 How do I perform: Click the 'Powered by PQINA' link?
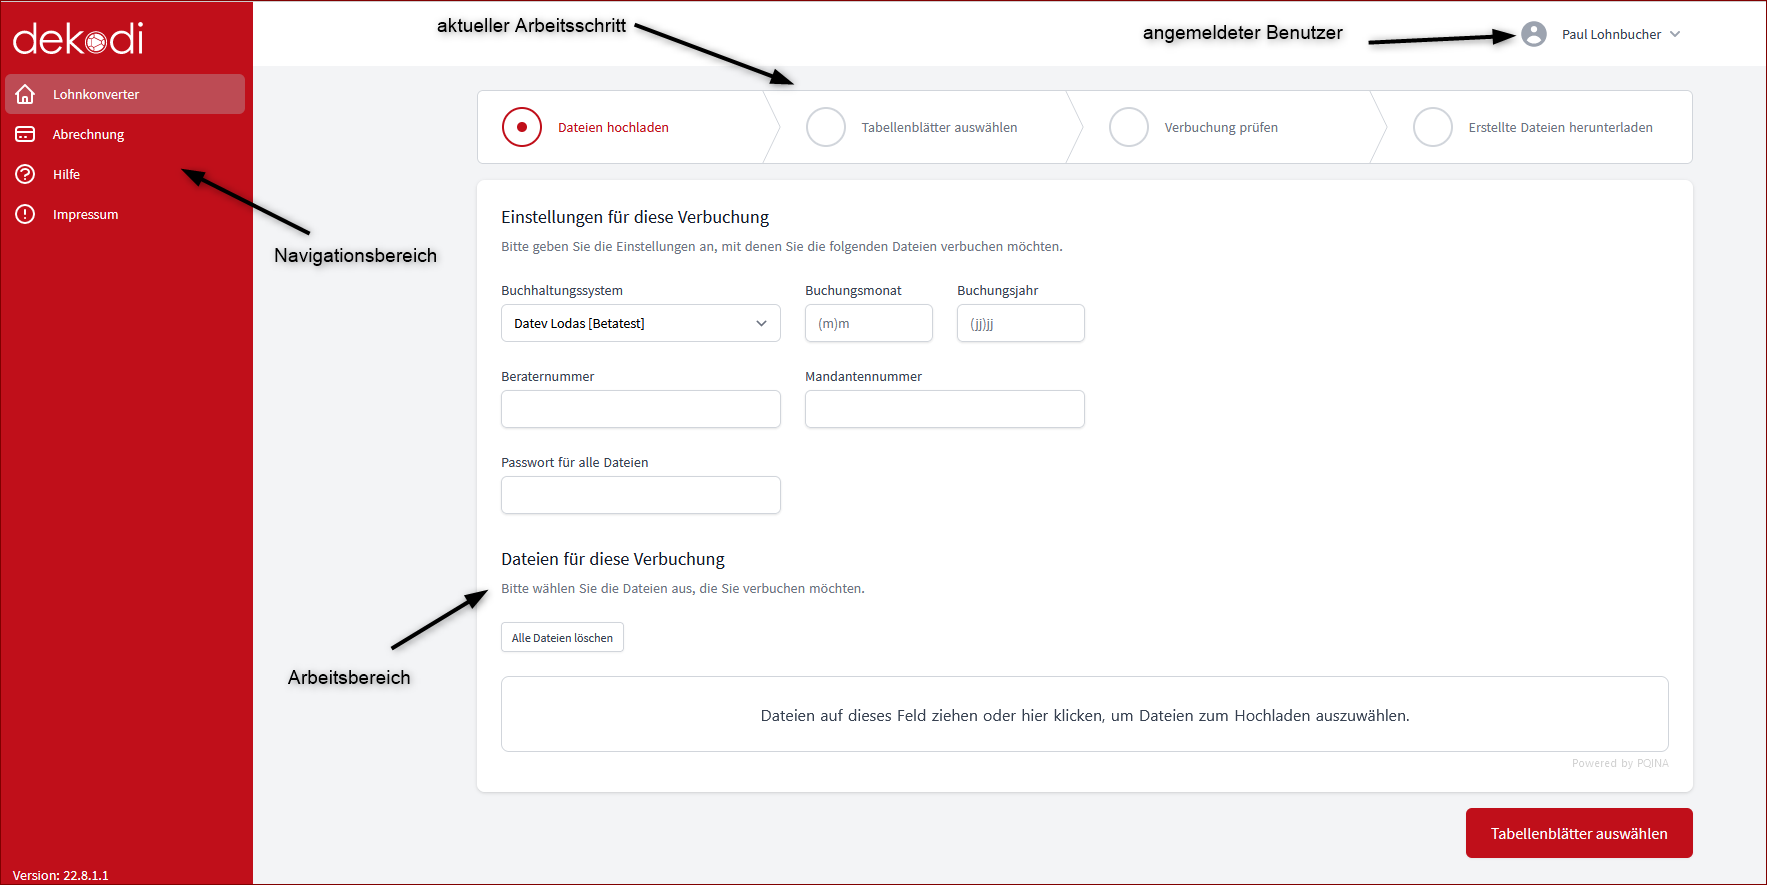[1619, 763]
